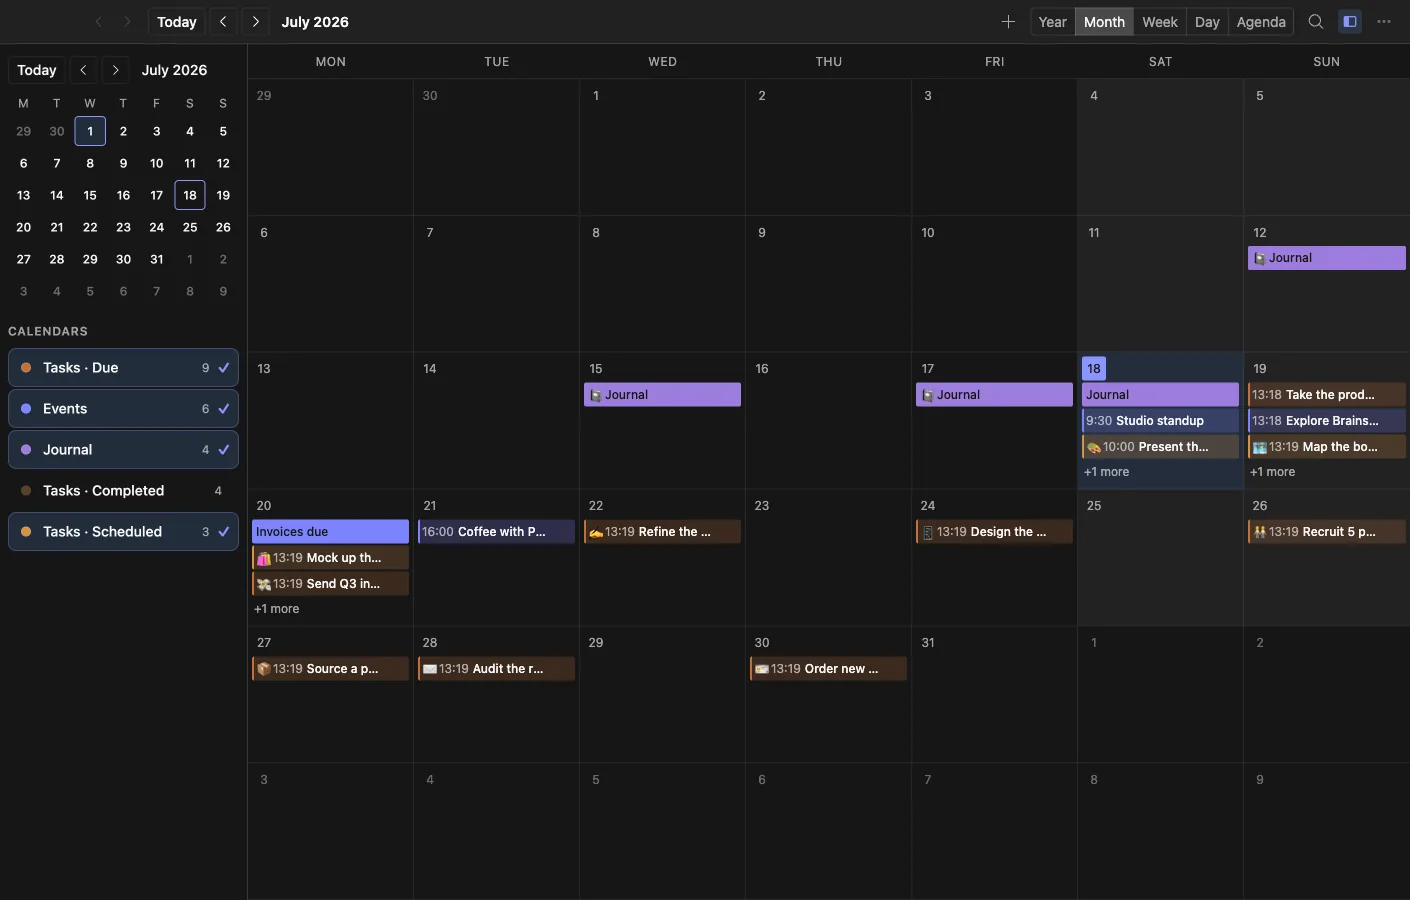Image resolution: width=1410 pixels, height=900 pixels.
Task: Open the 13:18 Take the prod... task
Action: click(x=1327, y=395)
